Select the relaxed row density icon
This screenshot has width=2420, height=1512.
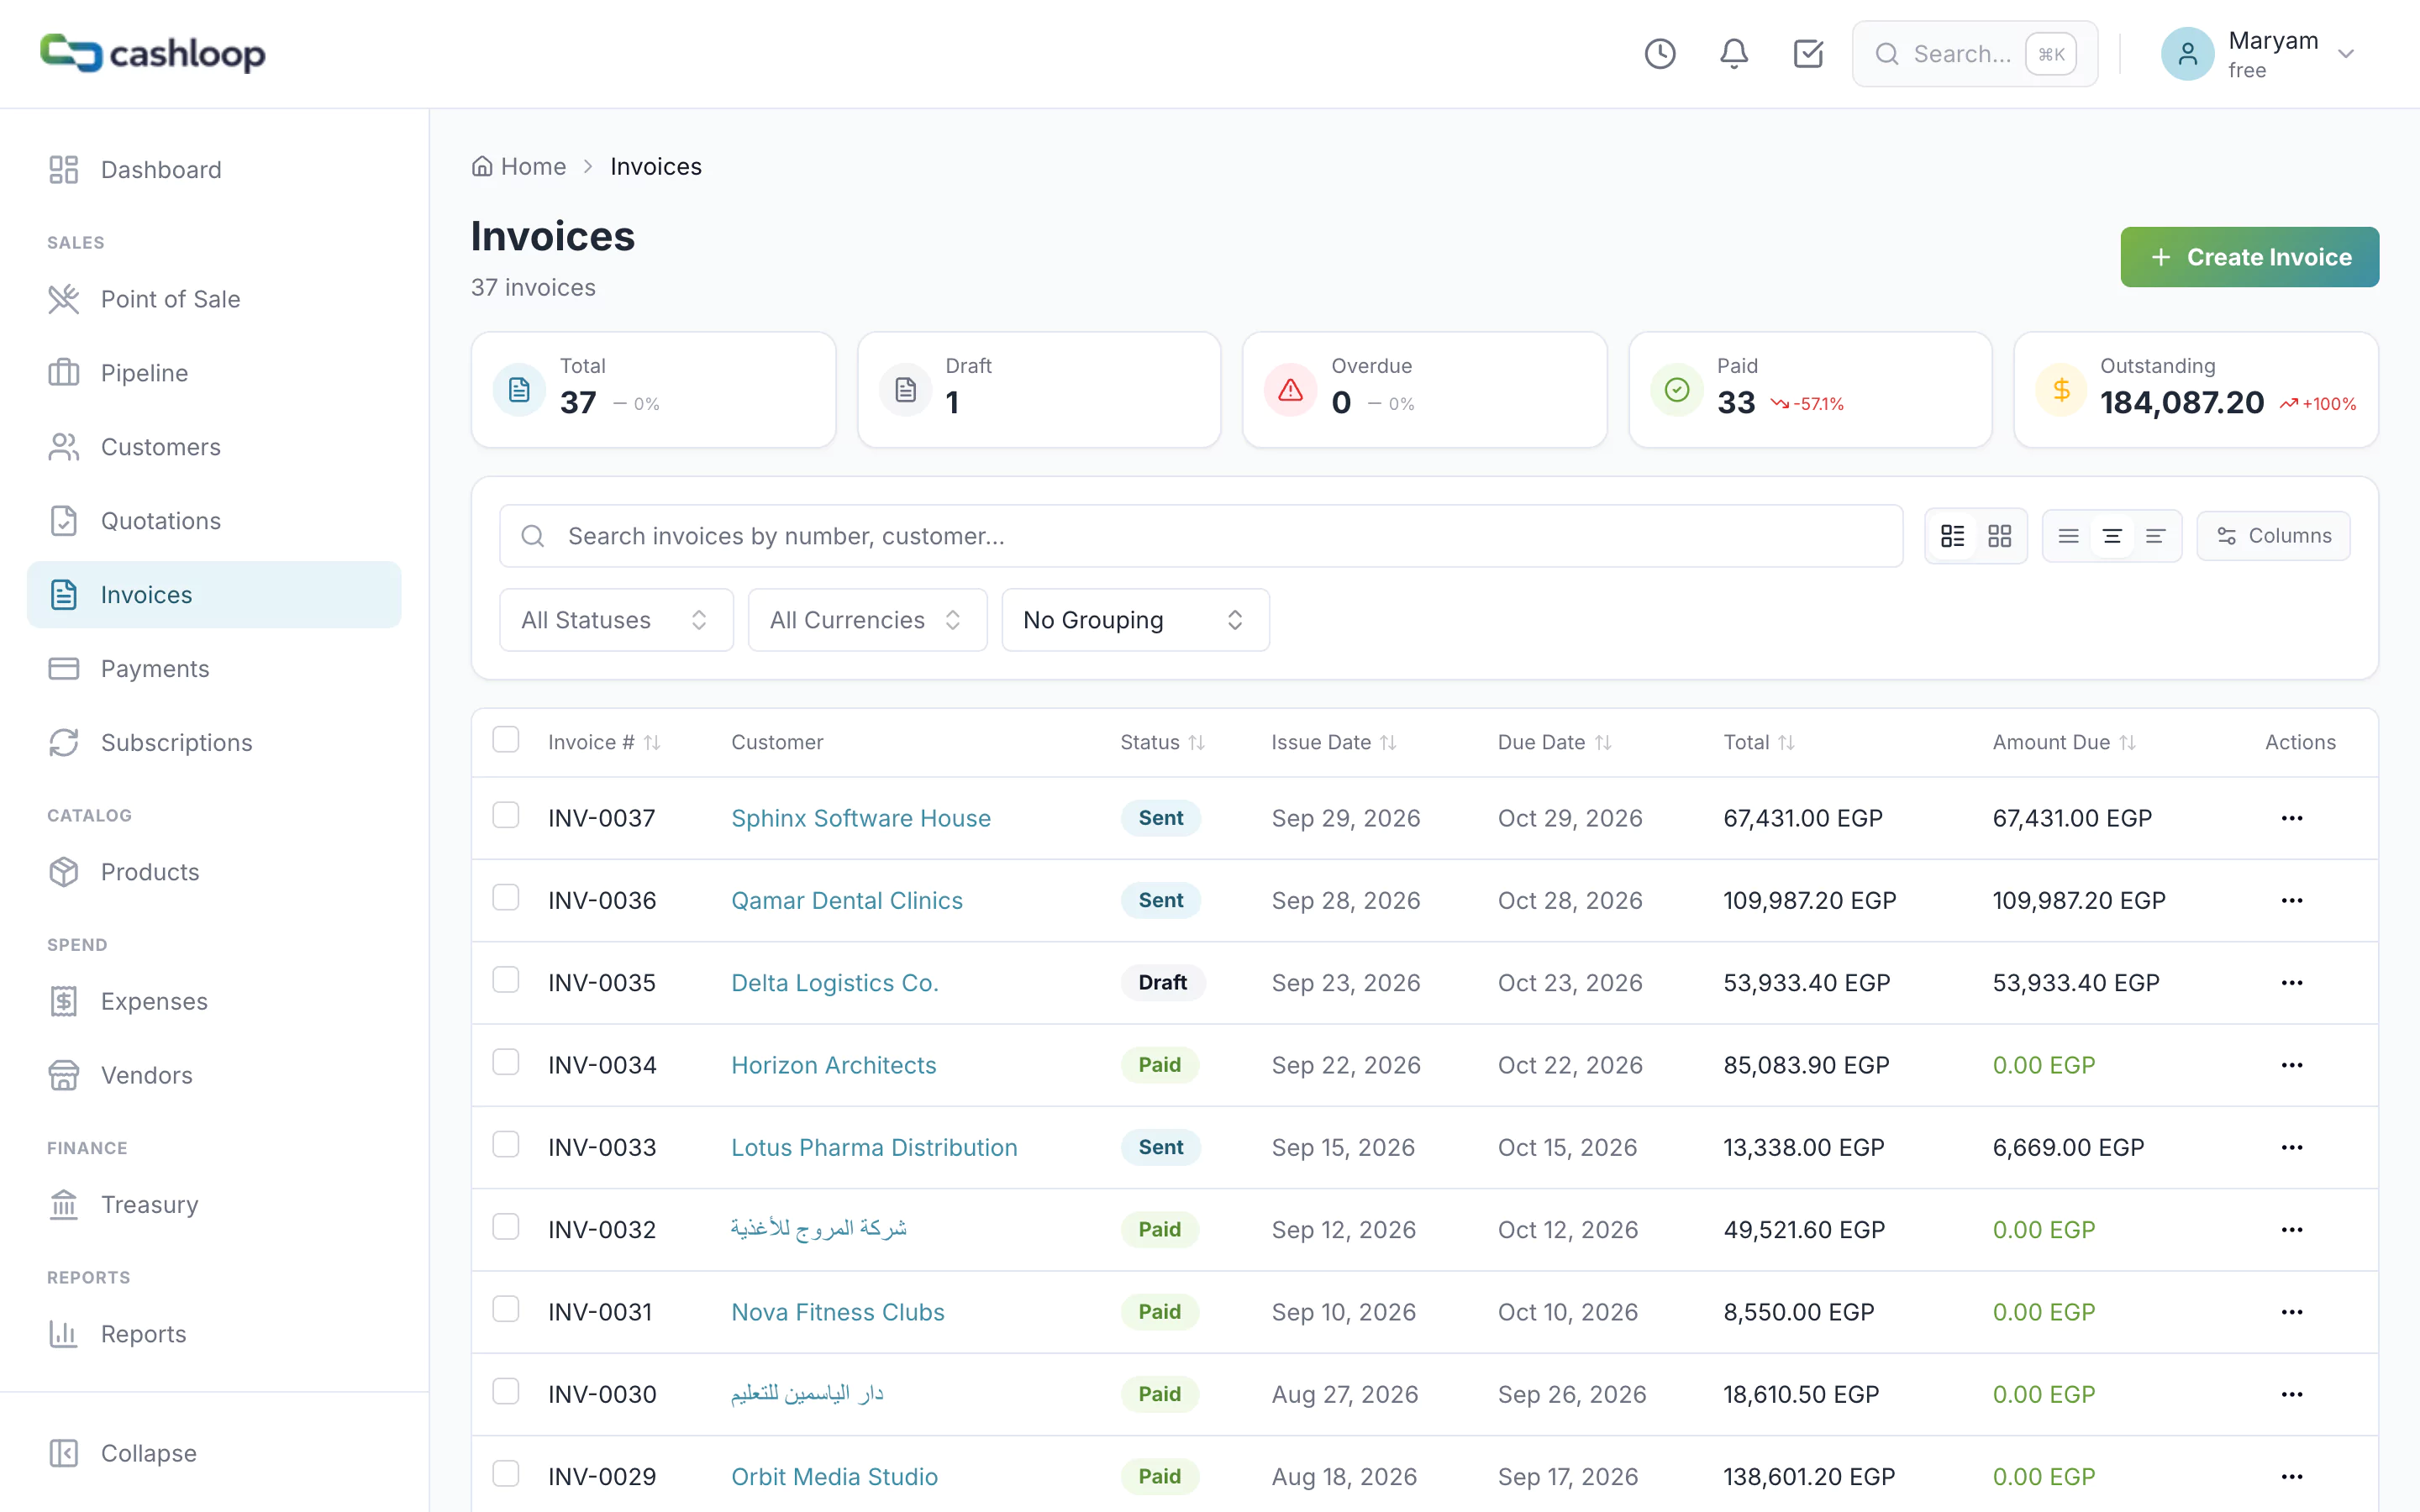coord(2155,536)
